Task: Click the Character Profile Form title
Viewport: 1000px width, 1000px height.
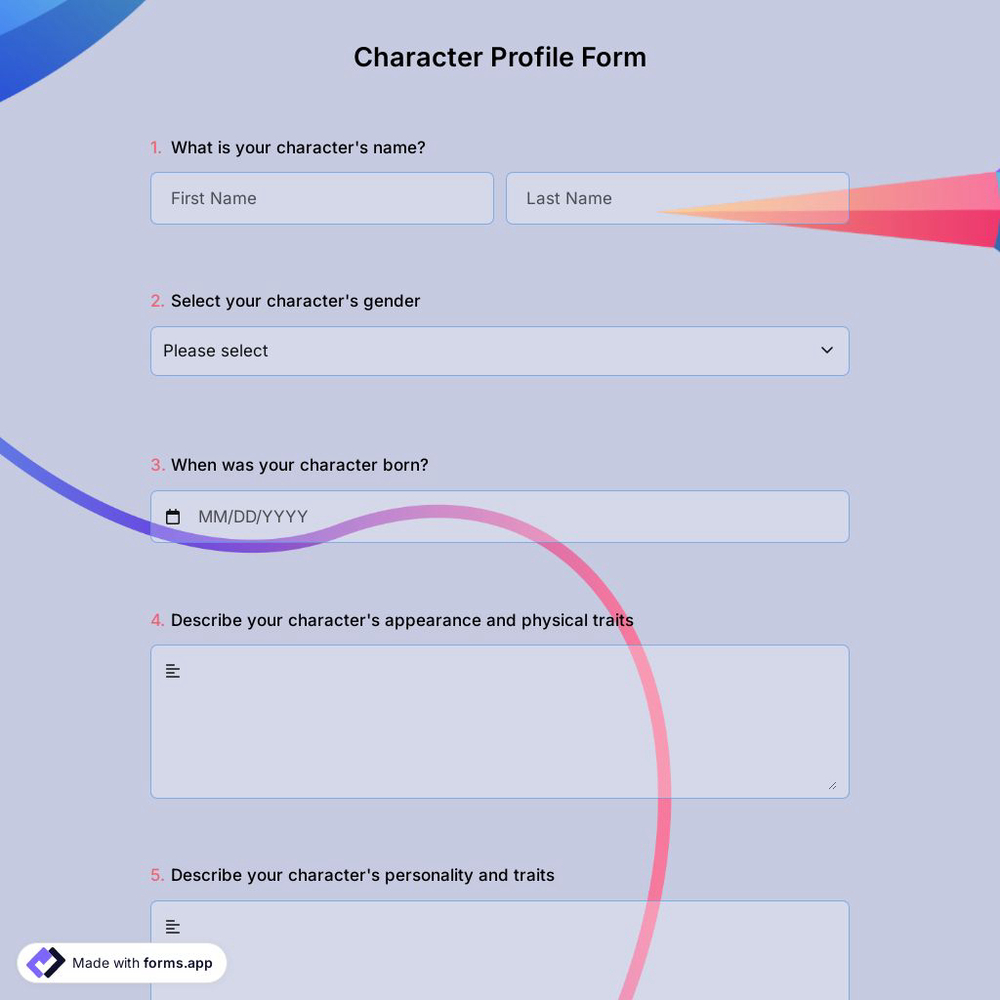Action: [499, 57]
